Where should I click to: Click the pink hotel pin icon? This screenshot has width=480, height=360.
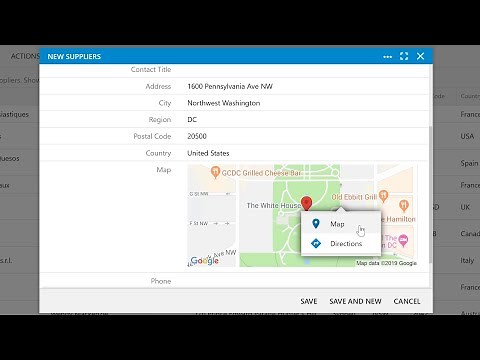tap(403, 240)
